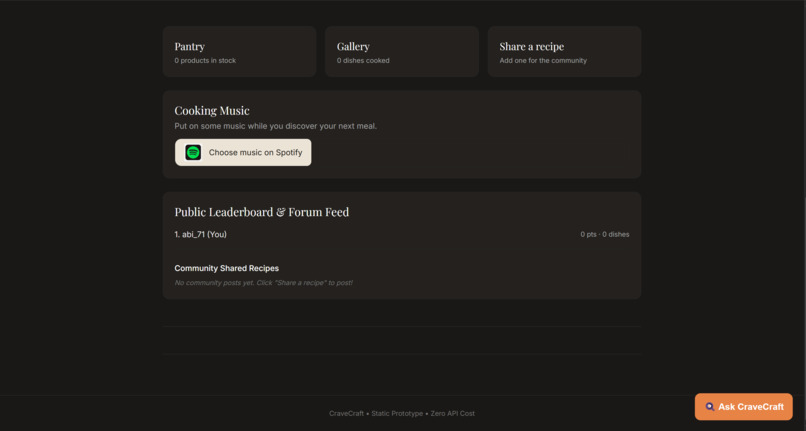Click 'Add one for the community' text

tap(543, 60)
